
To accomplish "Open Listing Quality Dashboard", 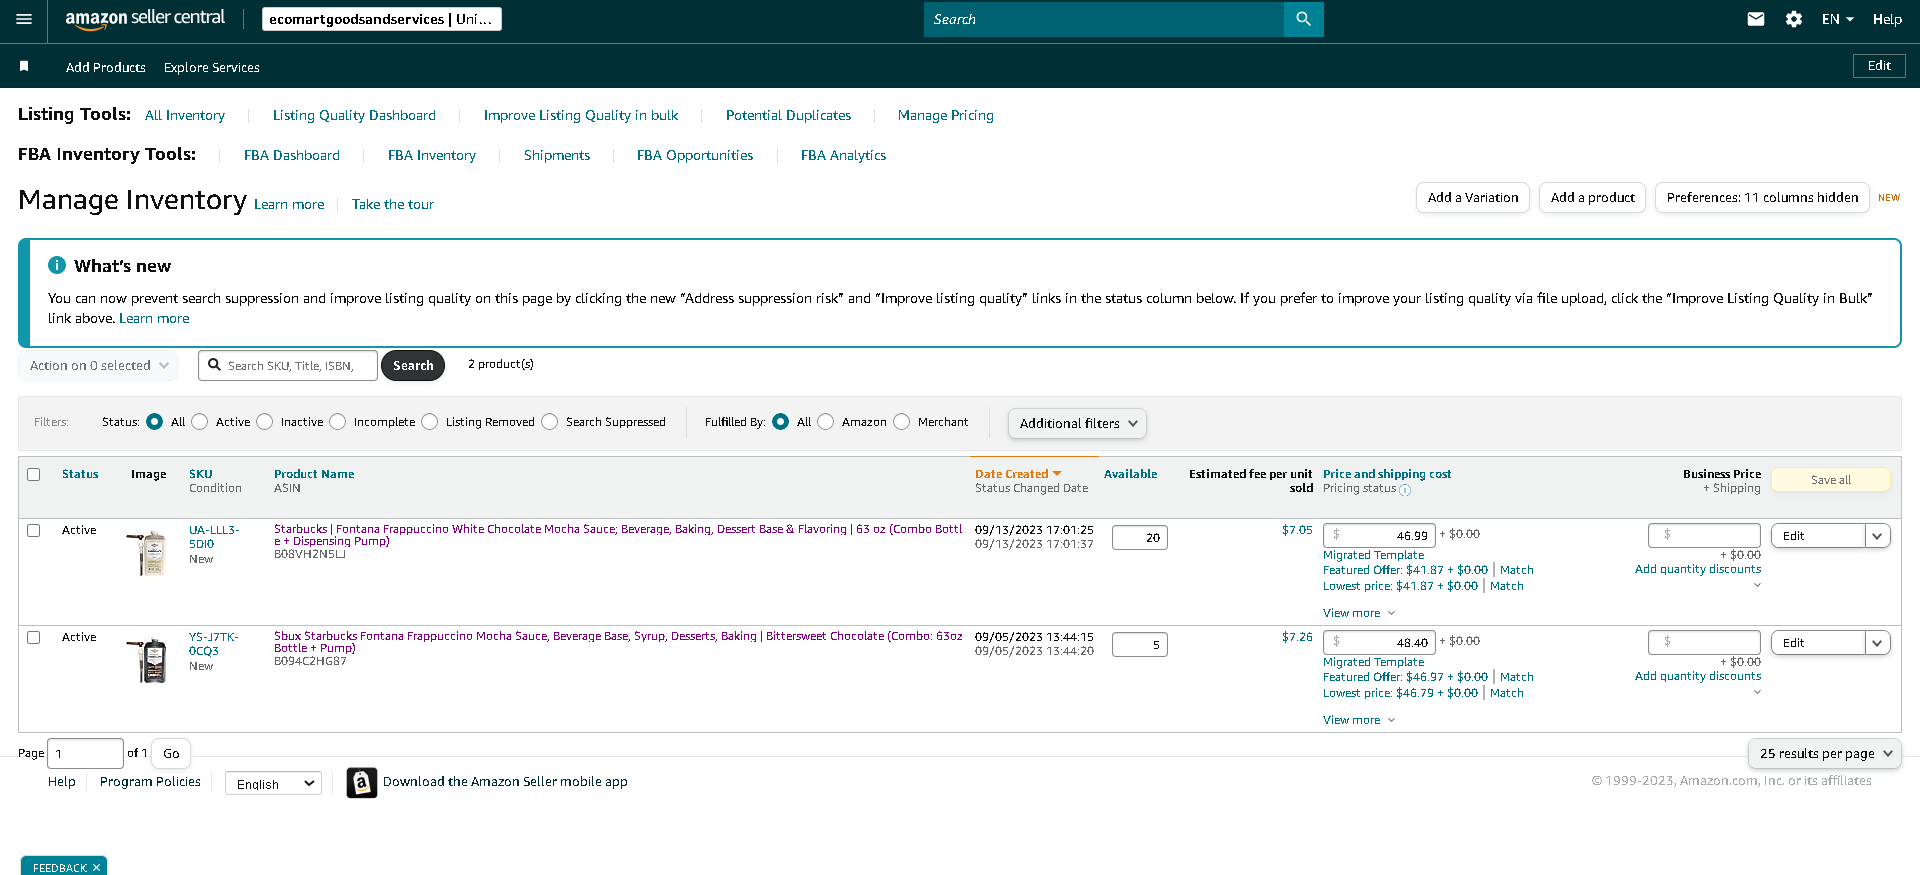I will click(x=354, y=116).
